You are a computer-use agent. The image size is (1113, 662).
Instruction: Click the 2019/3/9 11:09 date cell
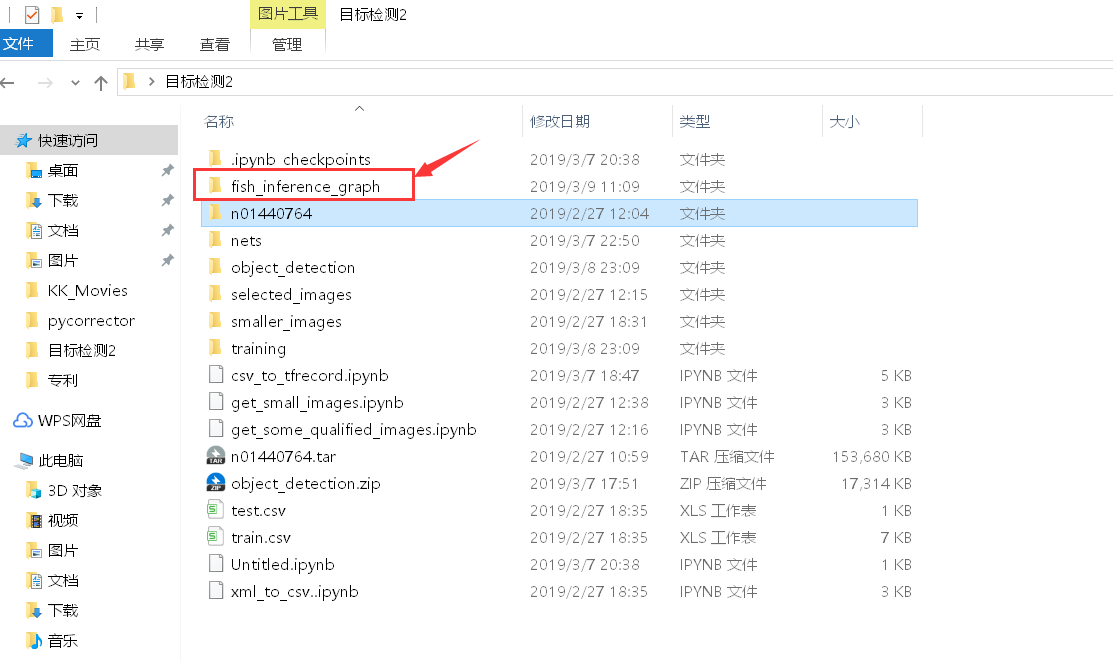click(x=585, y=187)
